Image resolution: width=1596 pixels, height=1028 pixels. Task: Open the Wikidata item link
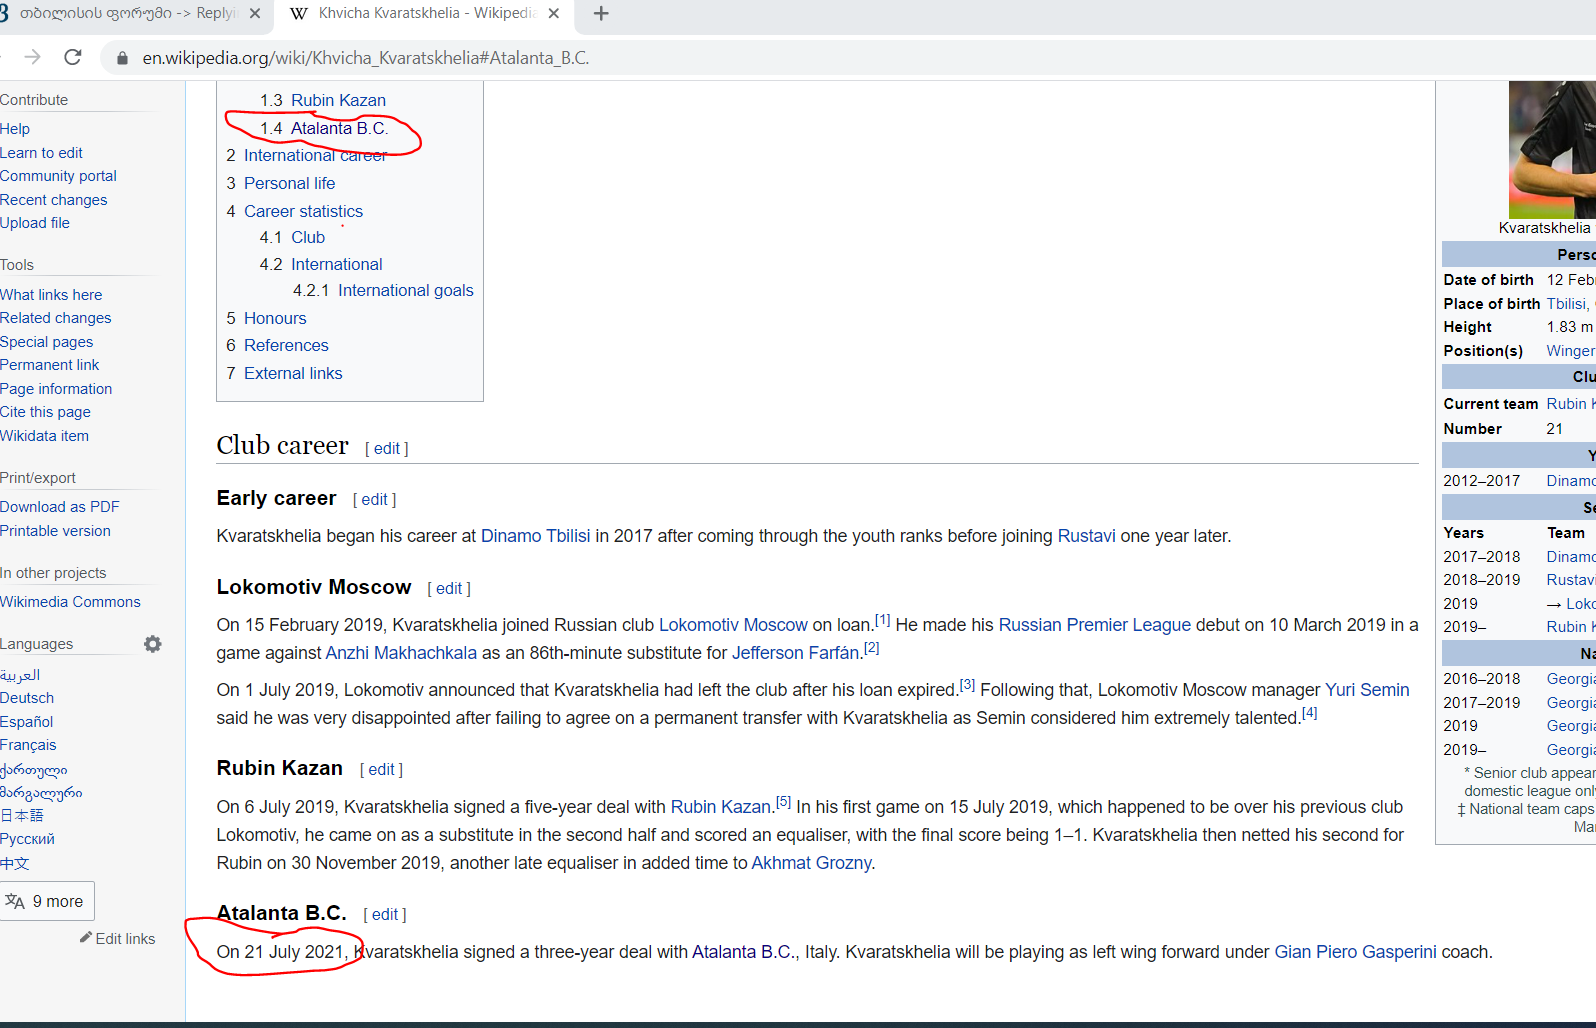tap(44, 436)
